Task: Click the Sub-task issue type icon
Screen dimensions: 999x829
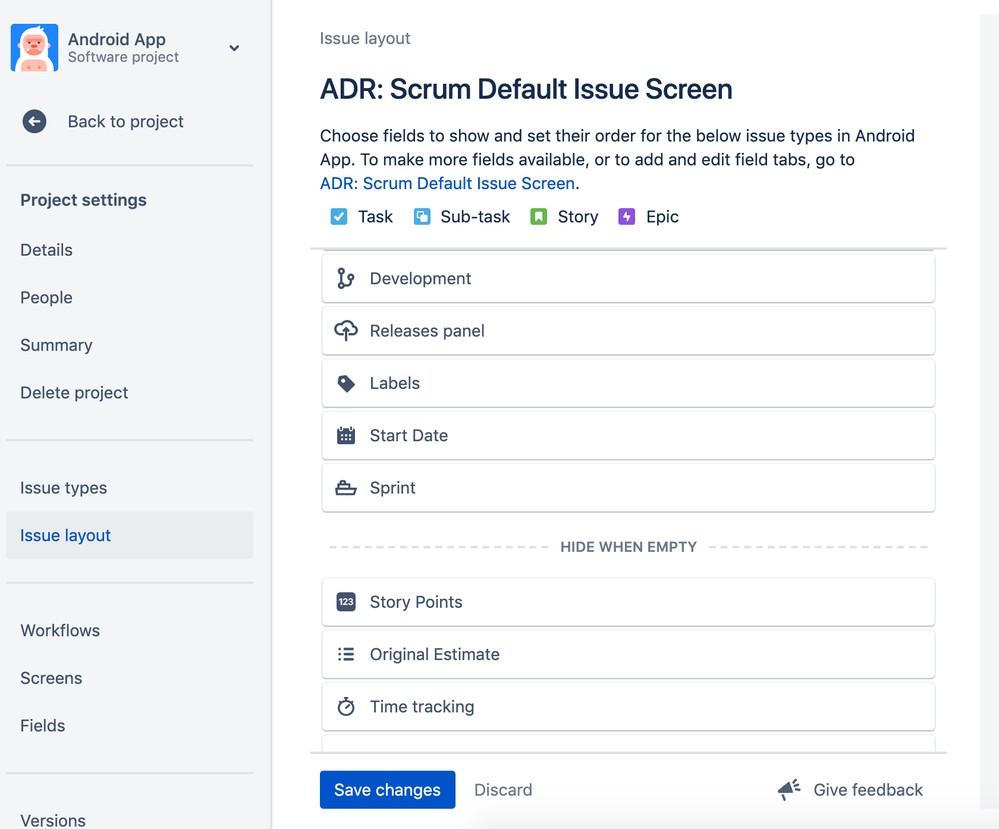Action: tap(422, 217)
